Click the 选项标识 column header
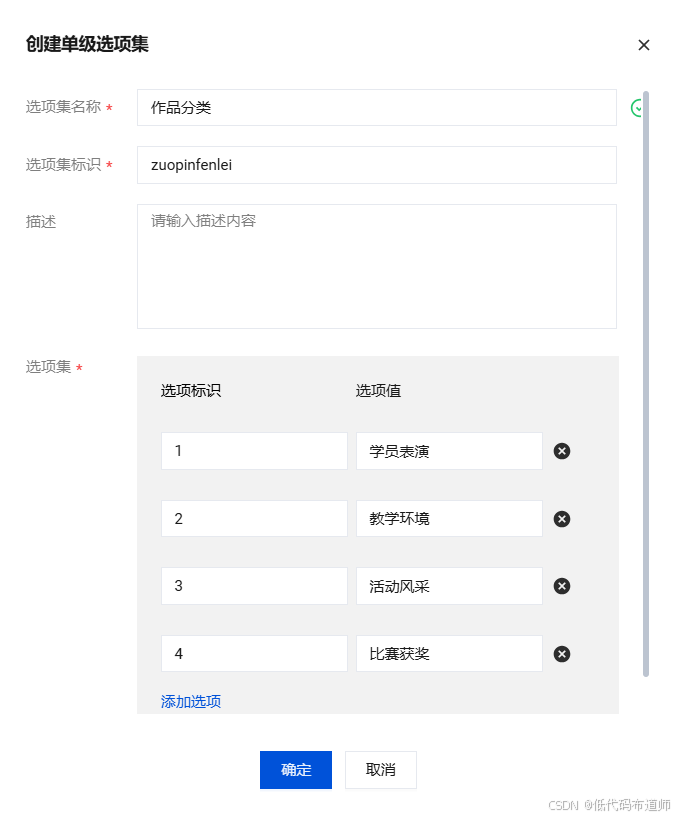The height and width of the screenshot is (819, 678). 191,391
